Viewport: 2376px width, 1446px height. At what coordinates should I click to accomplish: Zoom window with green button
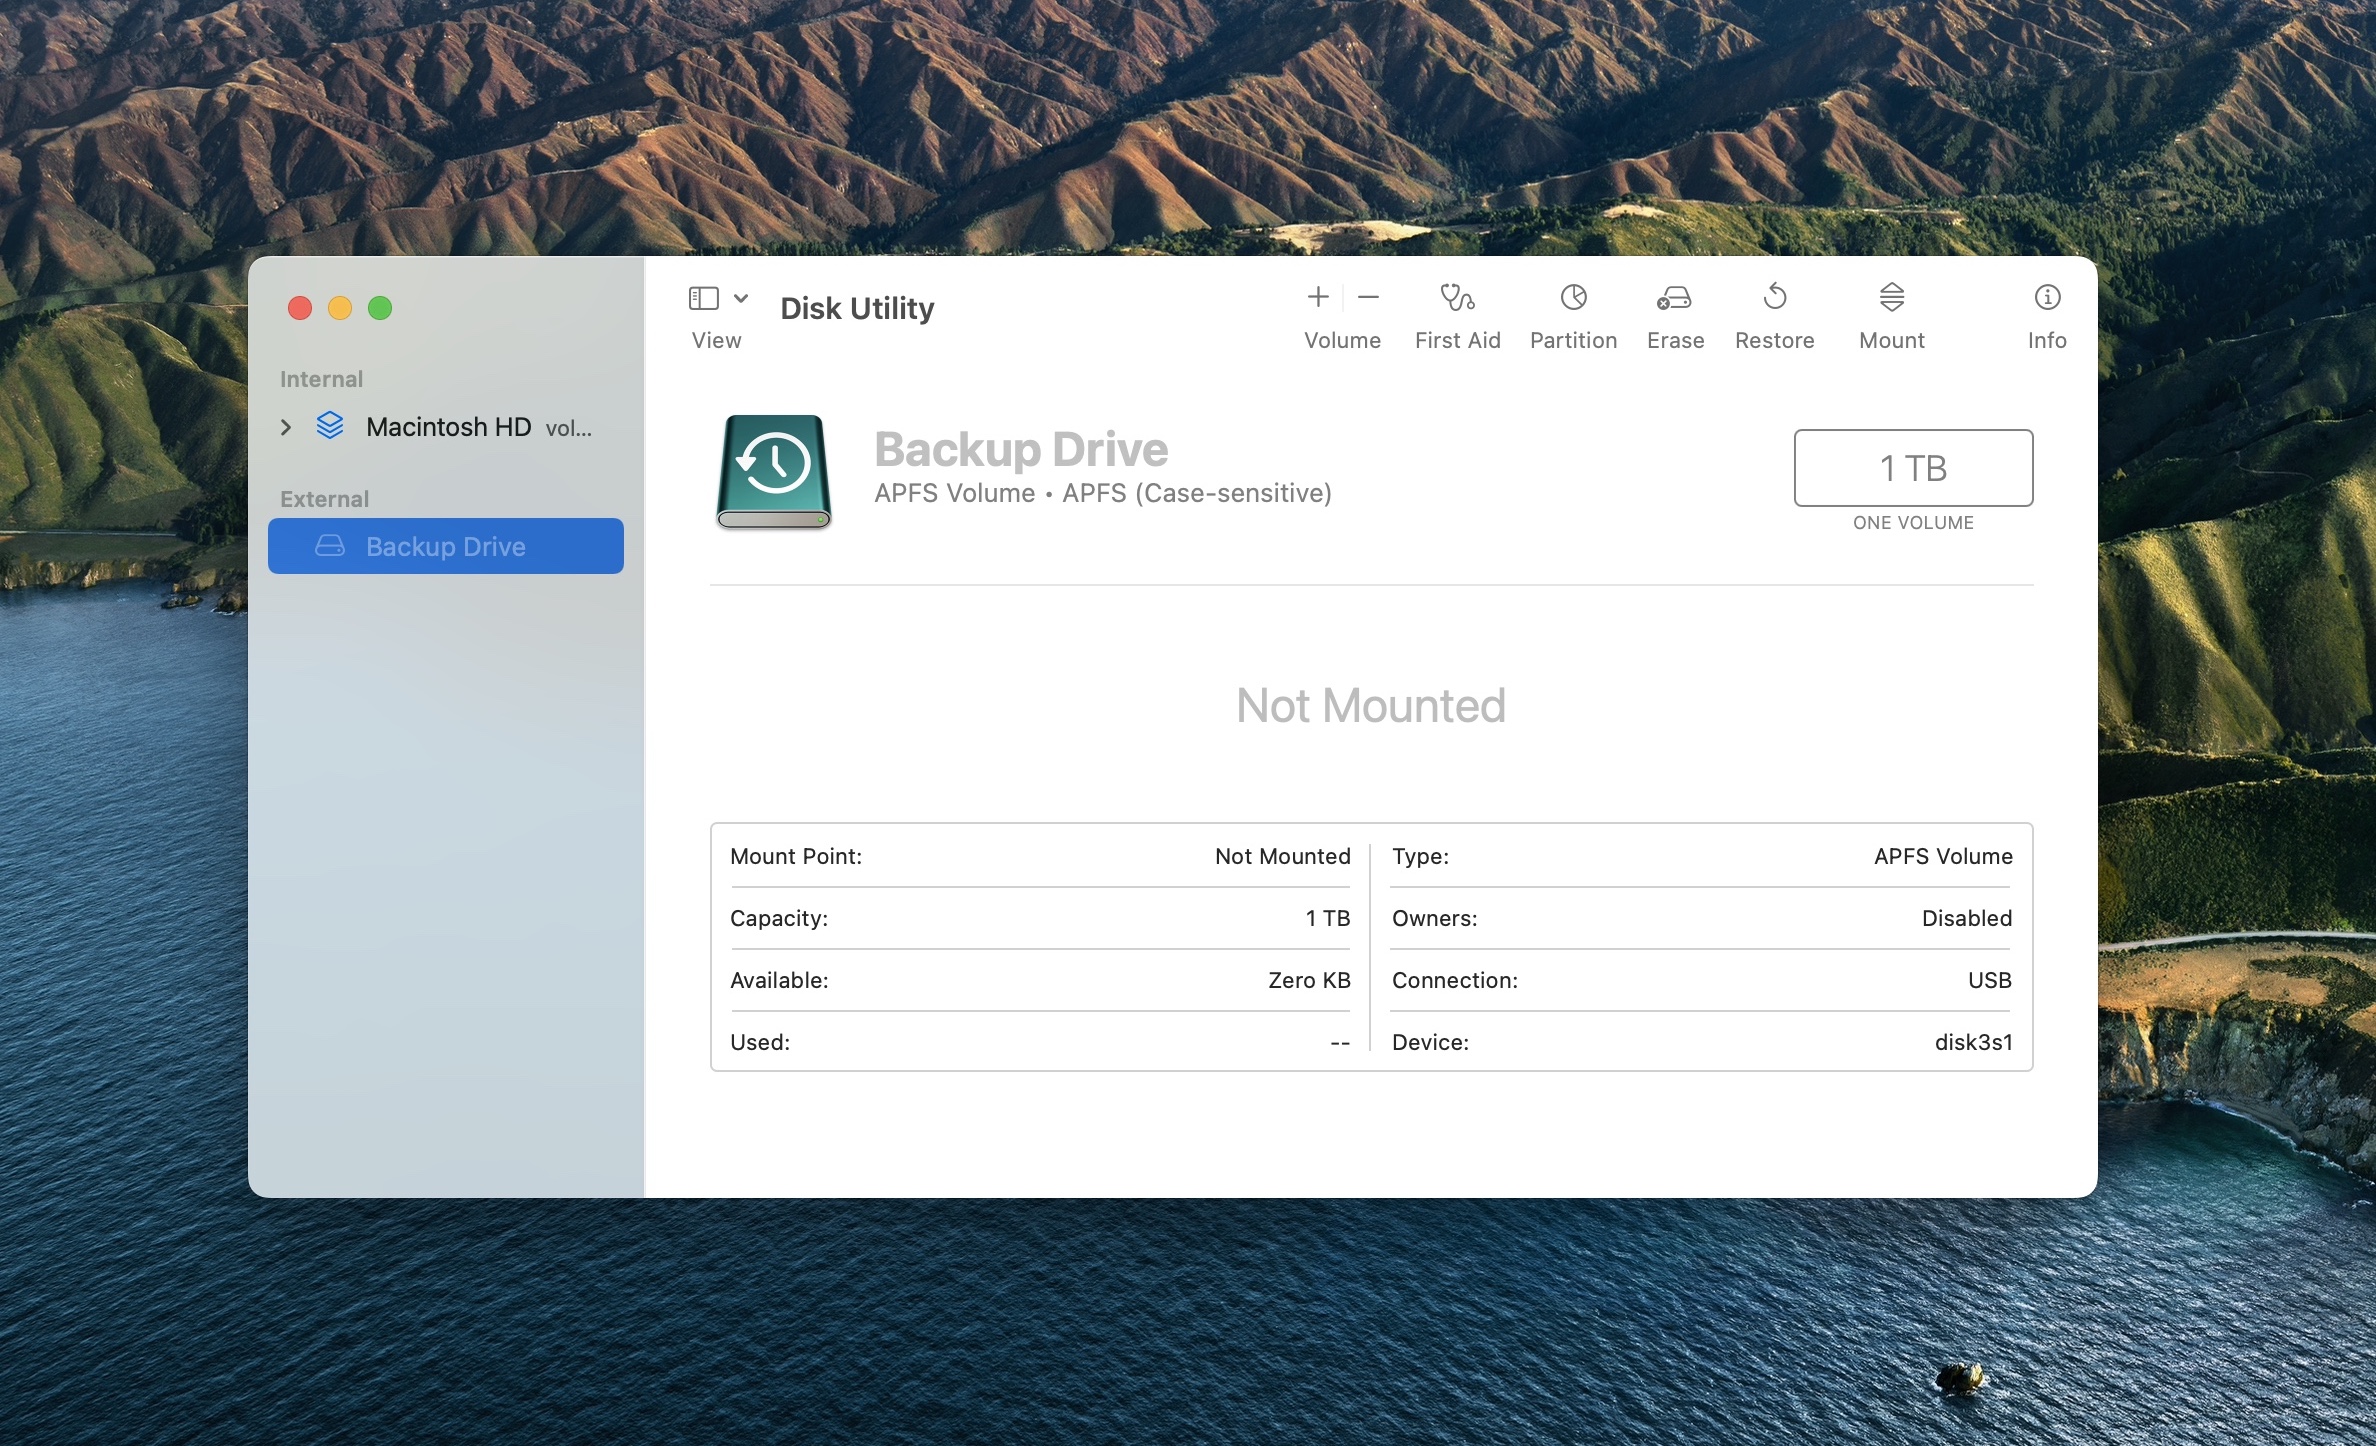[380, 308]
